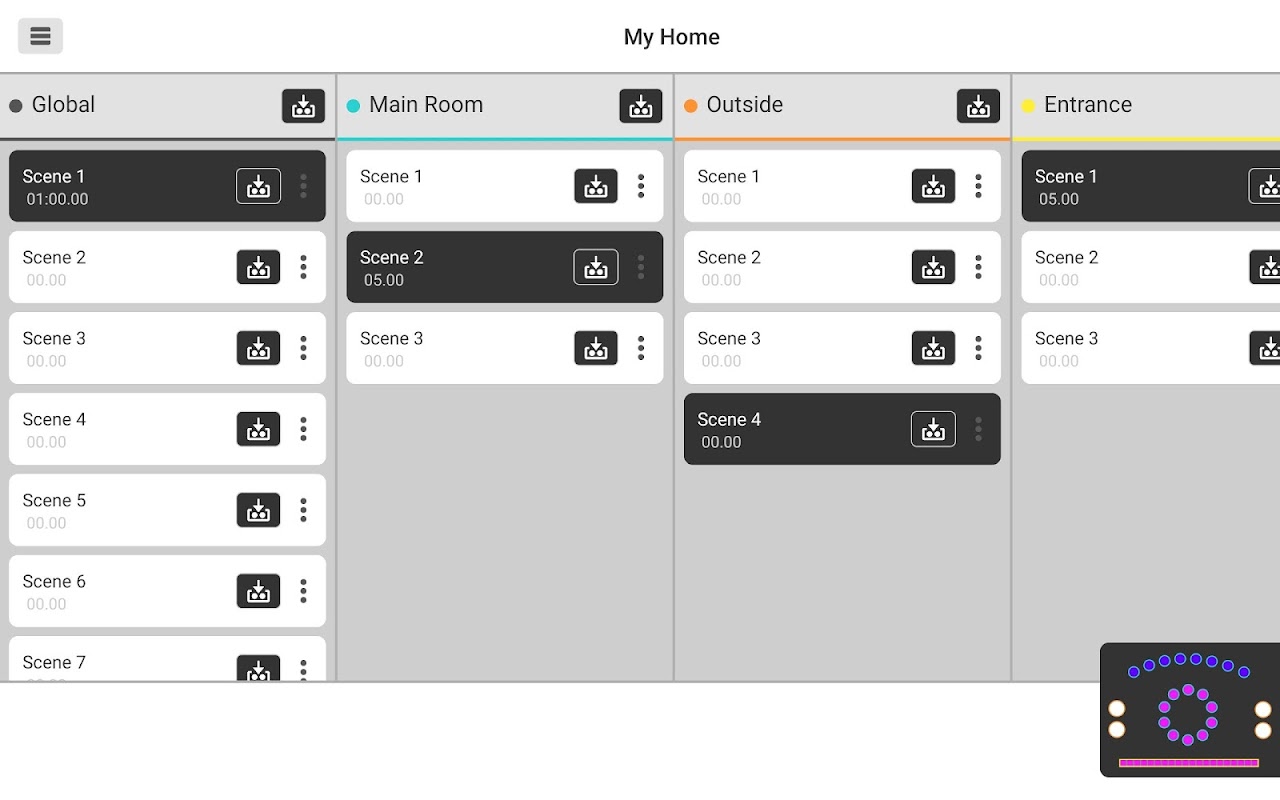Save to Main Room Scene 1
This screenshot has width=1280, height=800.
596,186
